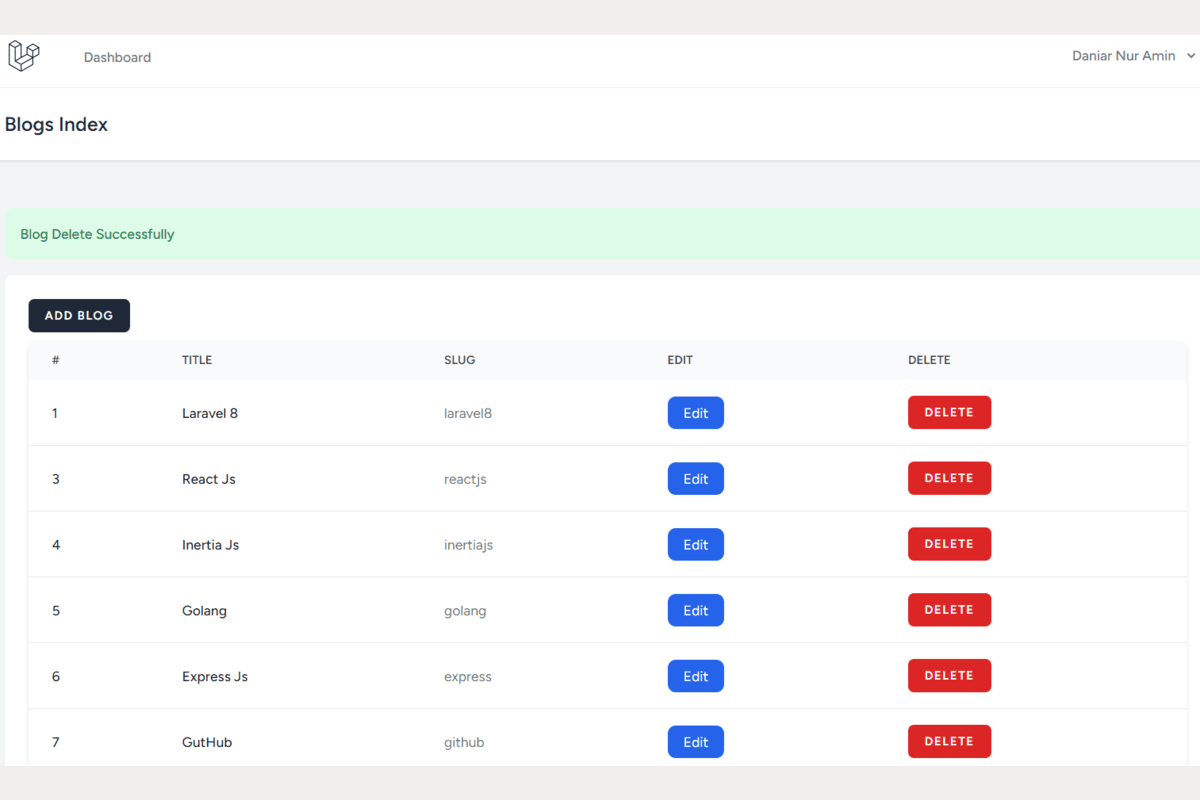Screen dimensions: 1200x800
Task: Click the Laravel logo icon
Action: pyautogui.click(x=24, y=56)
